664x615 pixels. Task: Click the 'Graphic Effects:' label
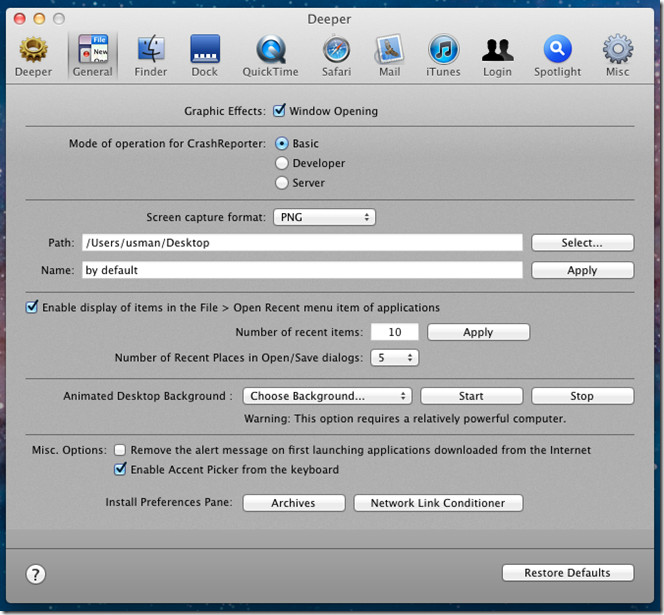225,111
